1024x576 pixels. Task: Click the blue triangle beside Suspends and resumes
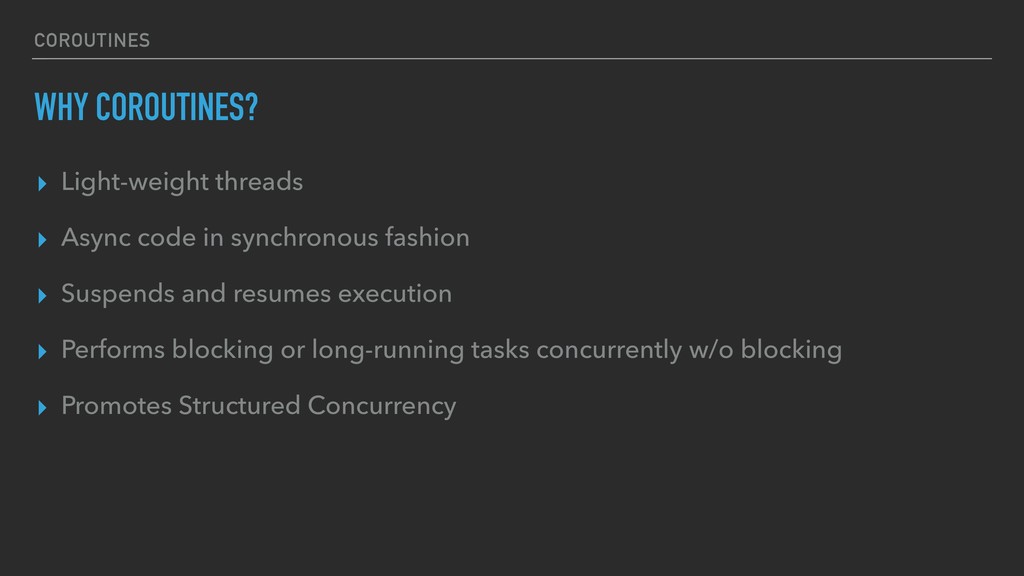[42, 296]
